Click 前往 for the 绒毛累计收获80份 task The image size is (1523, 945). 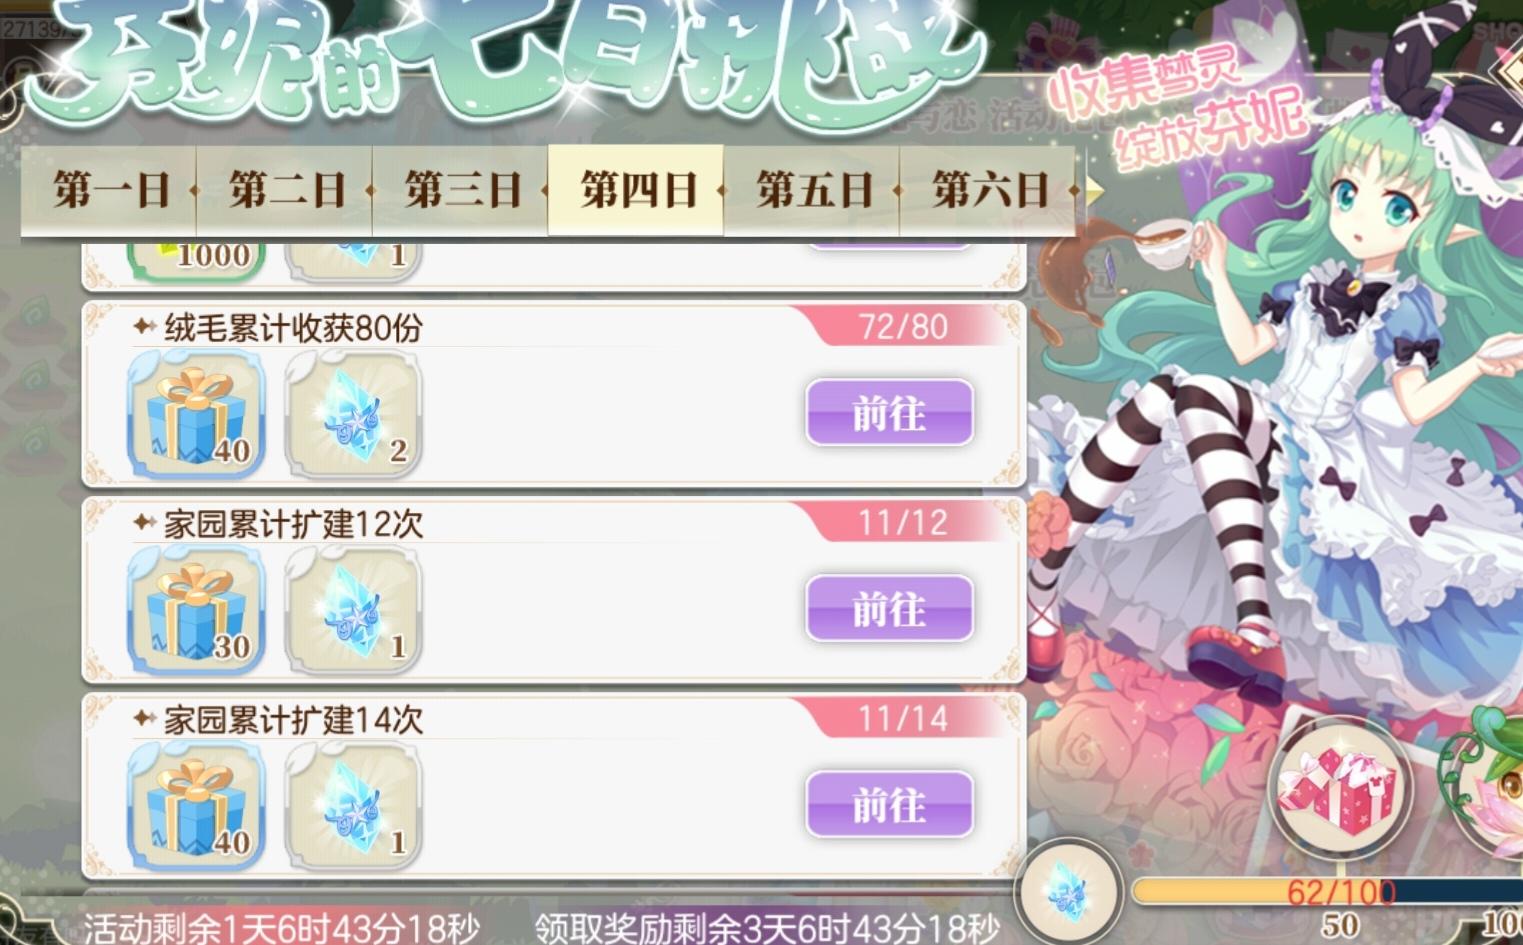pyautogui.click(x=889, y=412)
